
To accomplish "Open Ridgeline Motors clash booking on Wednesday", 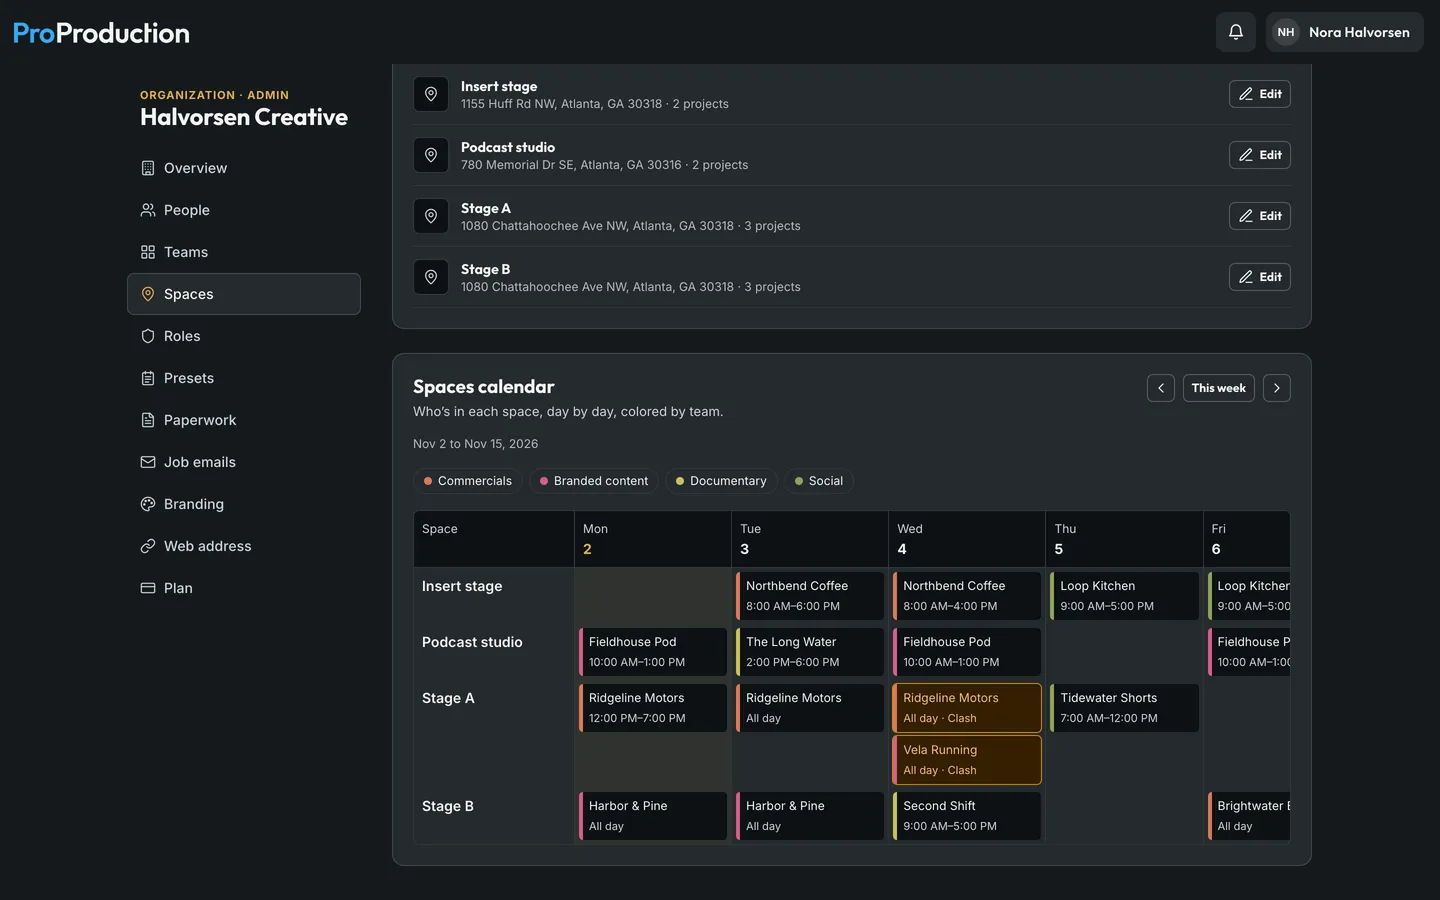I will (x=967, y=708).
